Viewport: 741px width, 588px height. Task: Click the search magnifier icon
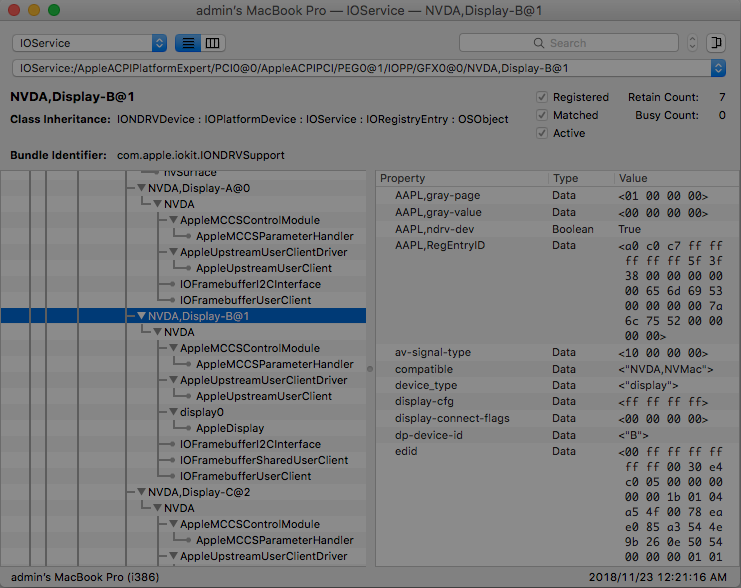click(x=538, y=43)
